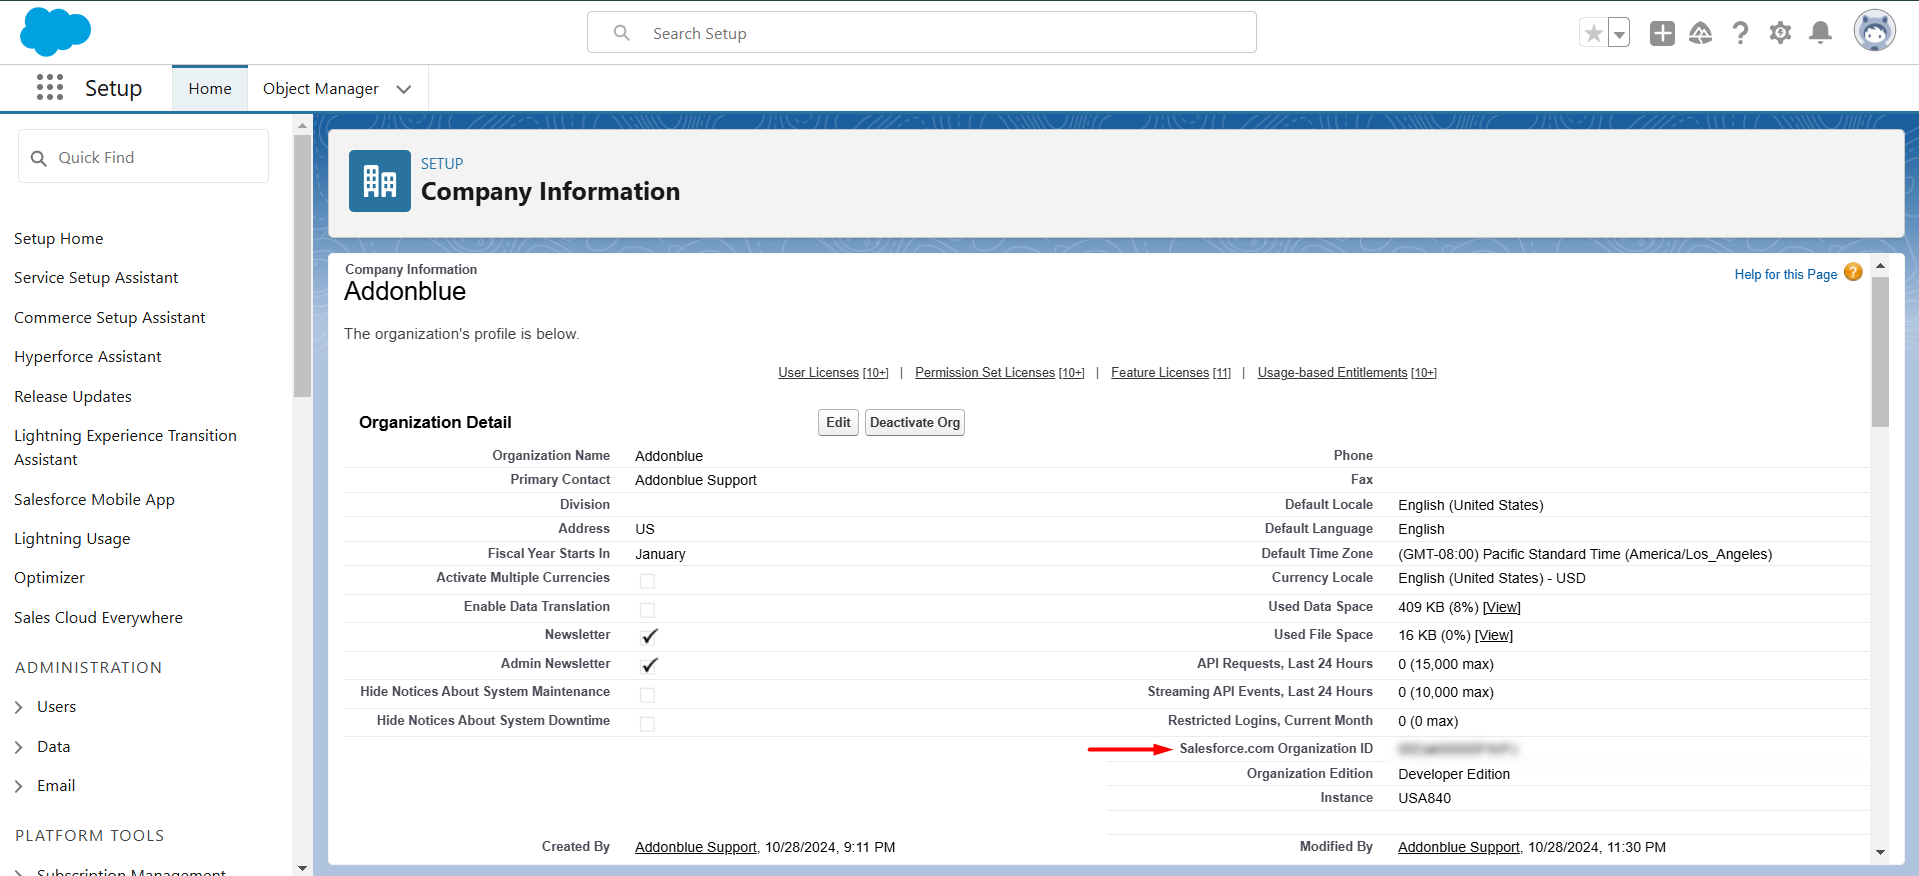Click the Company Information building icon
1919x876 pixels.
(380, 181)
